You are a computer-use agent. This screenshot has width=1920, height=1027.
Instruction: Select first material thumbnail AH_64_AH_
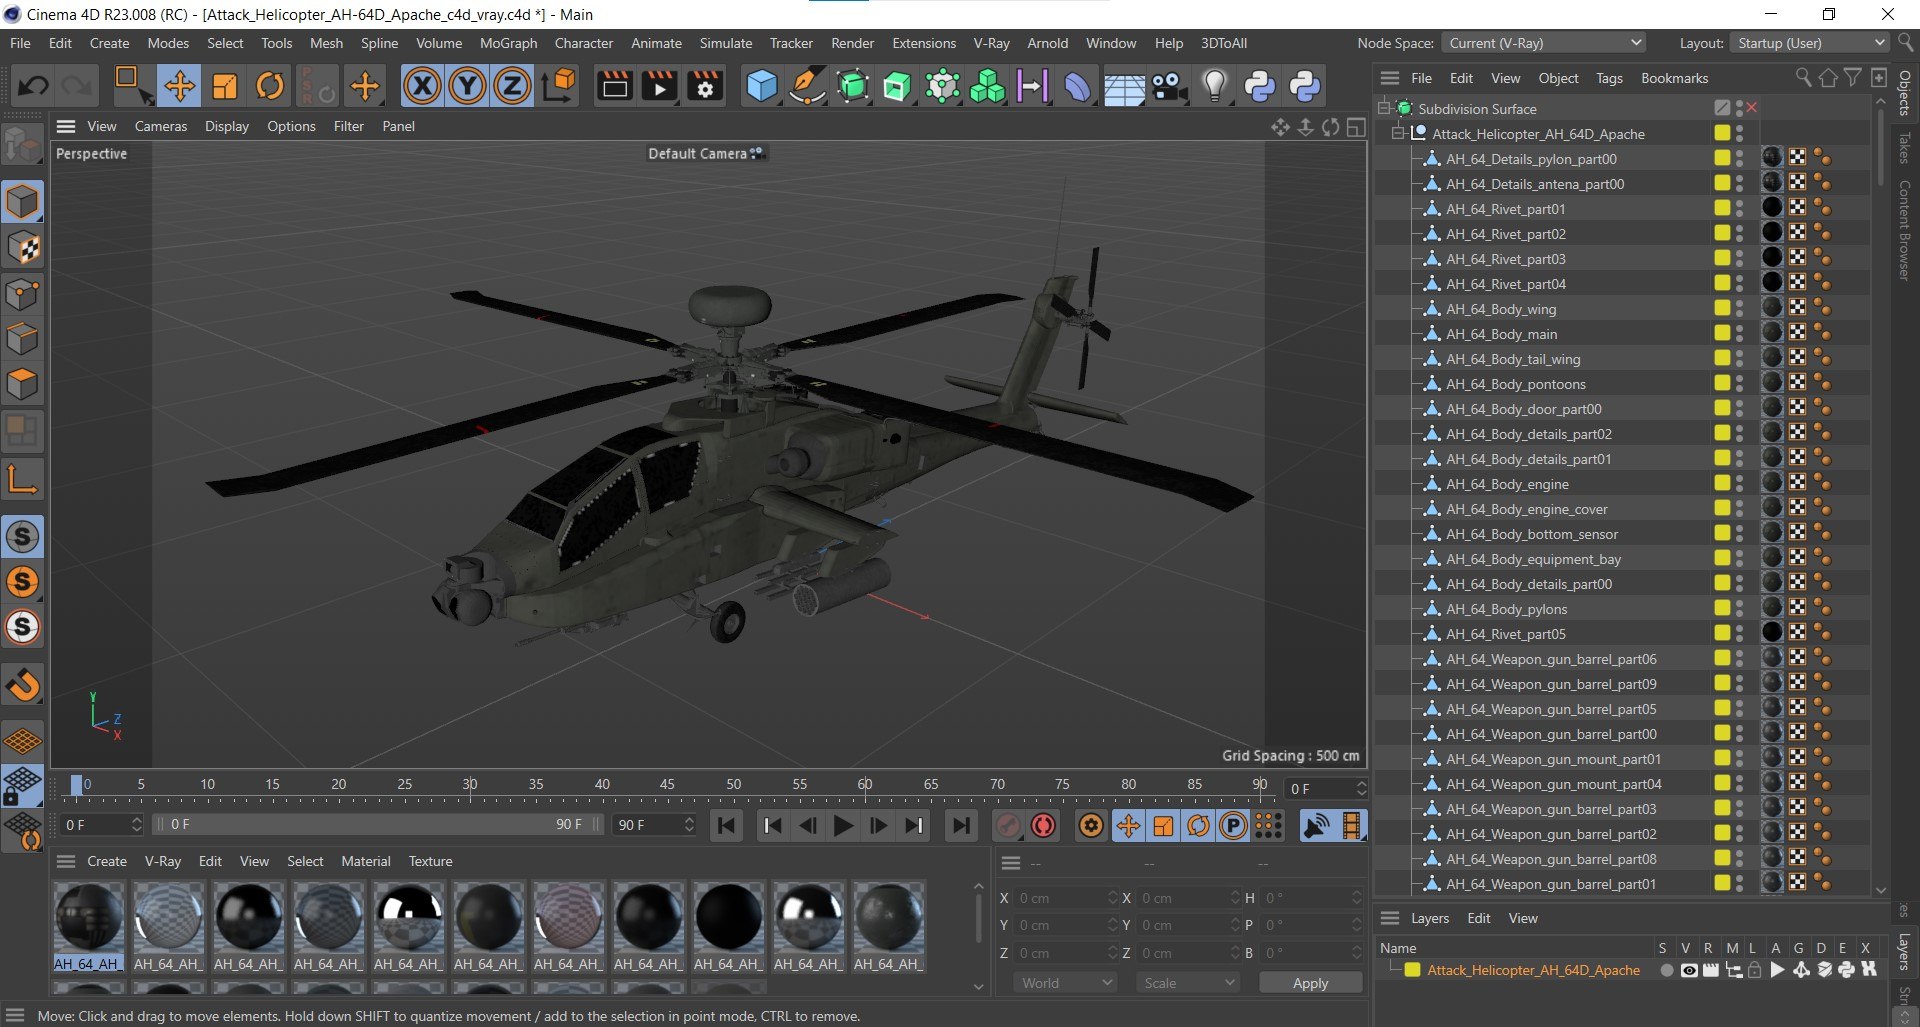click(88, 927)
